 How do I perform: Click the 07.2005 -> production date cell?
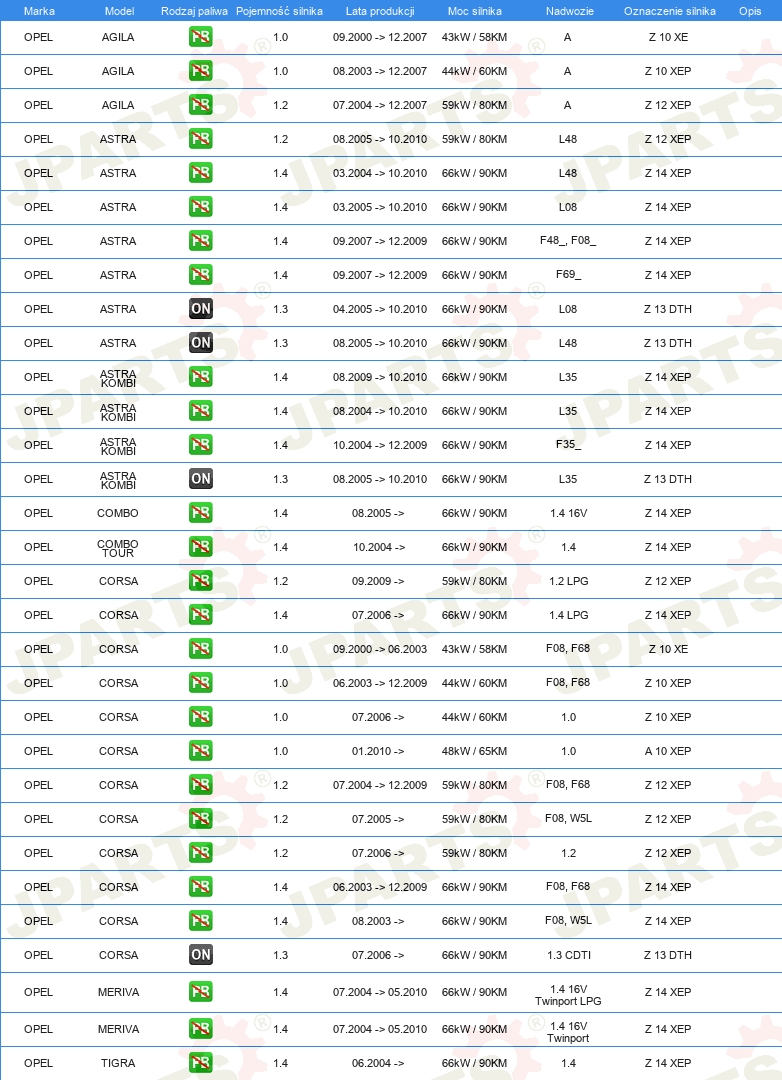coord(378,819)
